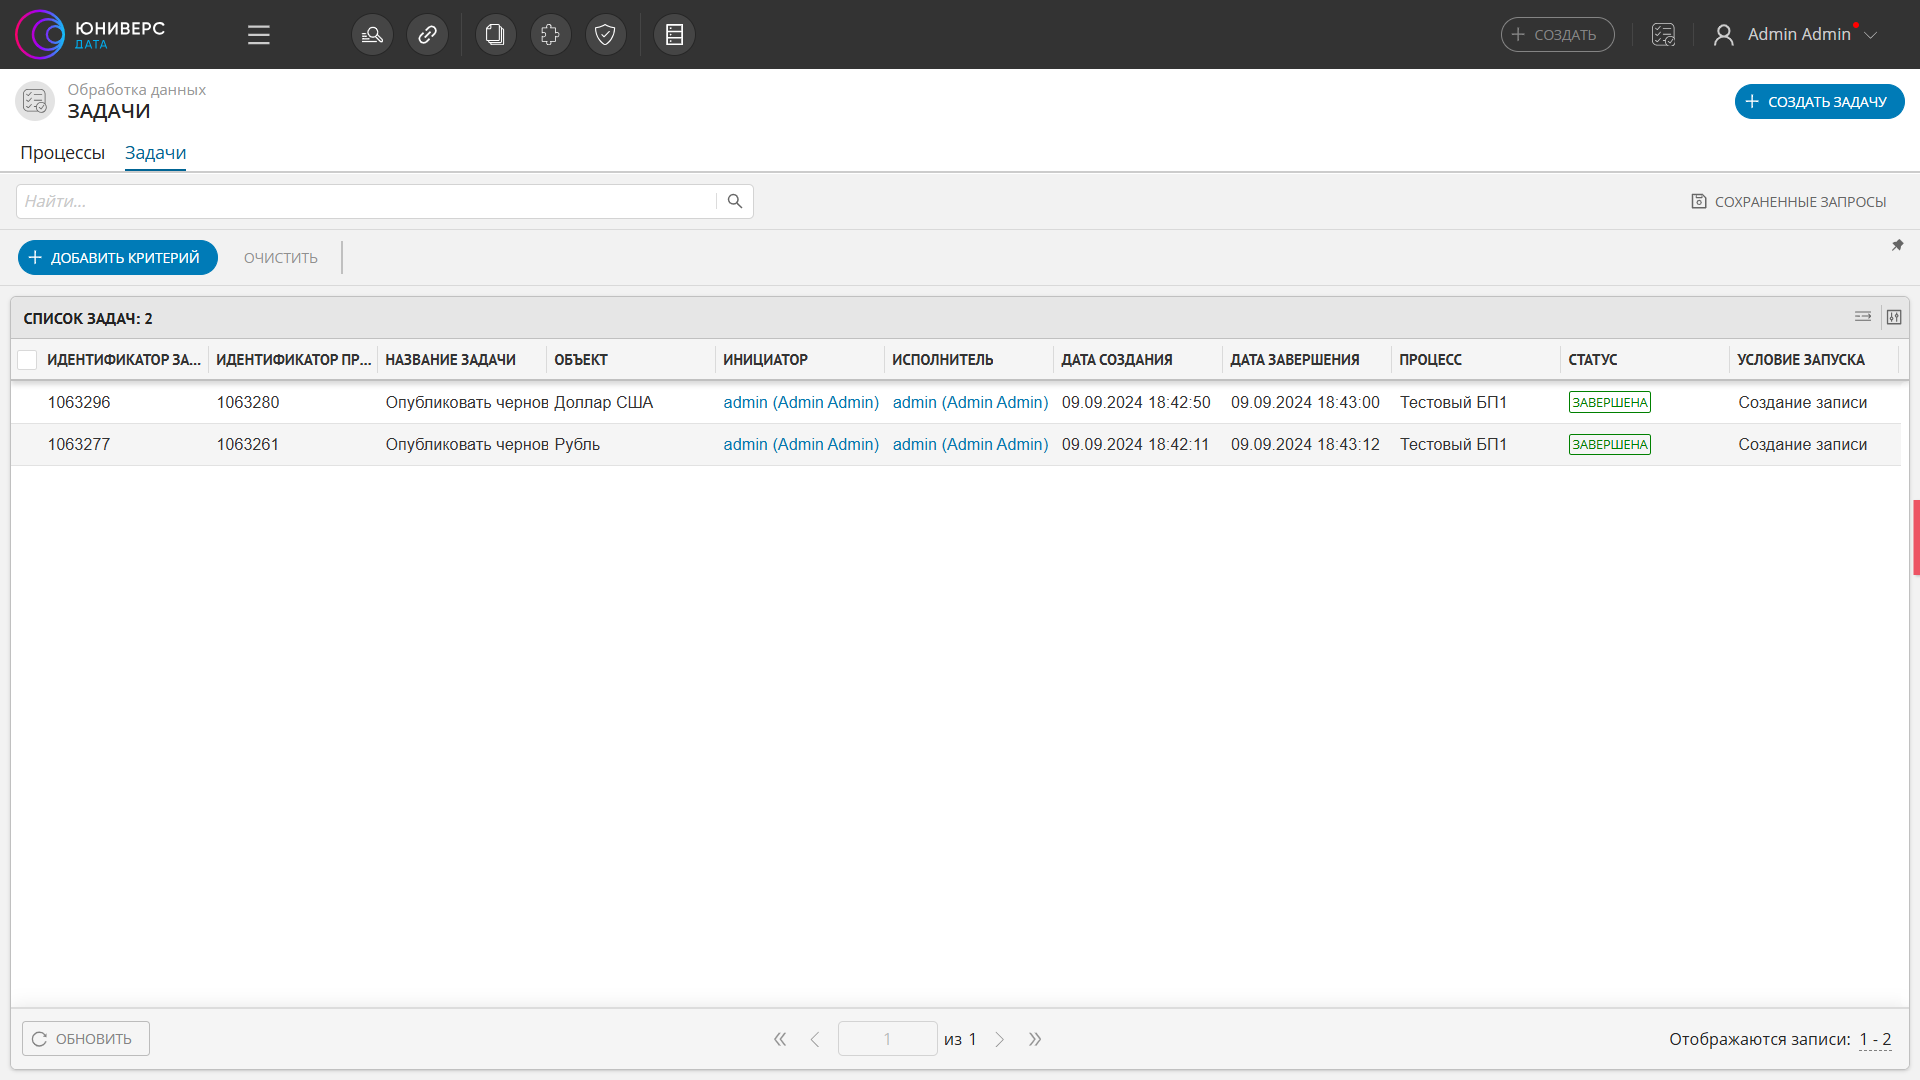Image resolution: width=1920 pixels, height=1080 pixels.
Task: Click ЗАВЕРШЕНА status badge in Рубль row
Action: pos(1610,444)
